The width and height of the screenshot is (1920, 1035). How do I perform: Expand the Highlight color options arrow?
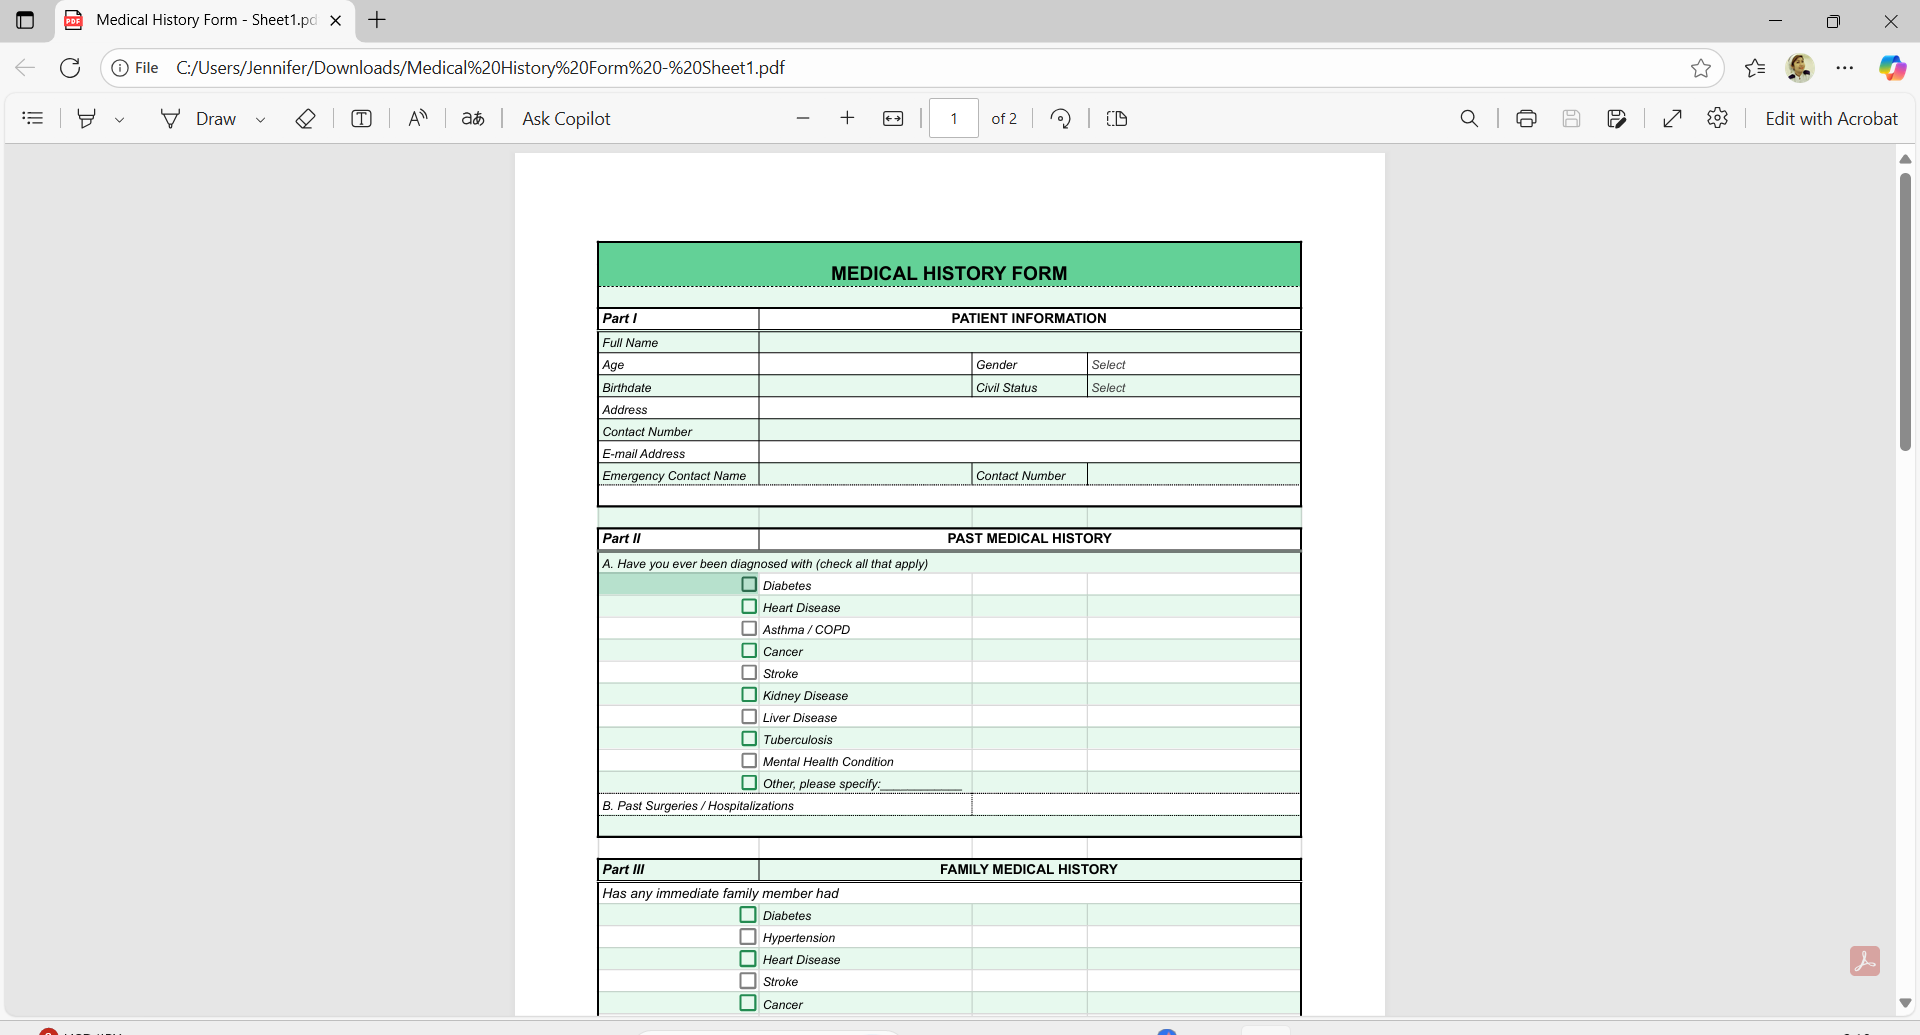(x=120, y=120)
